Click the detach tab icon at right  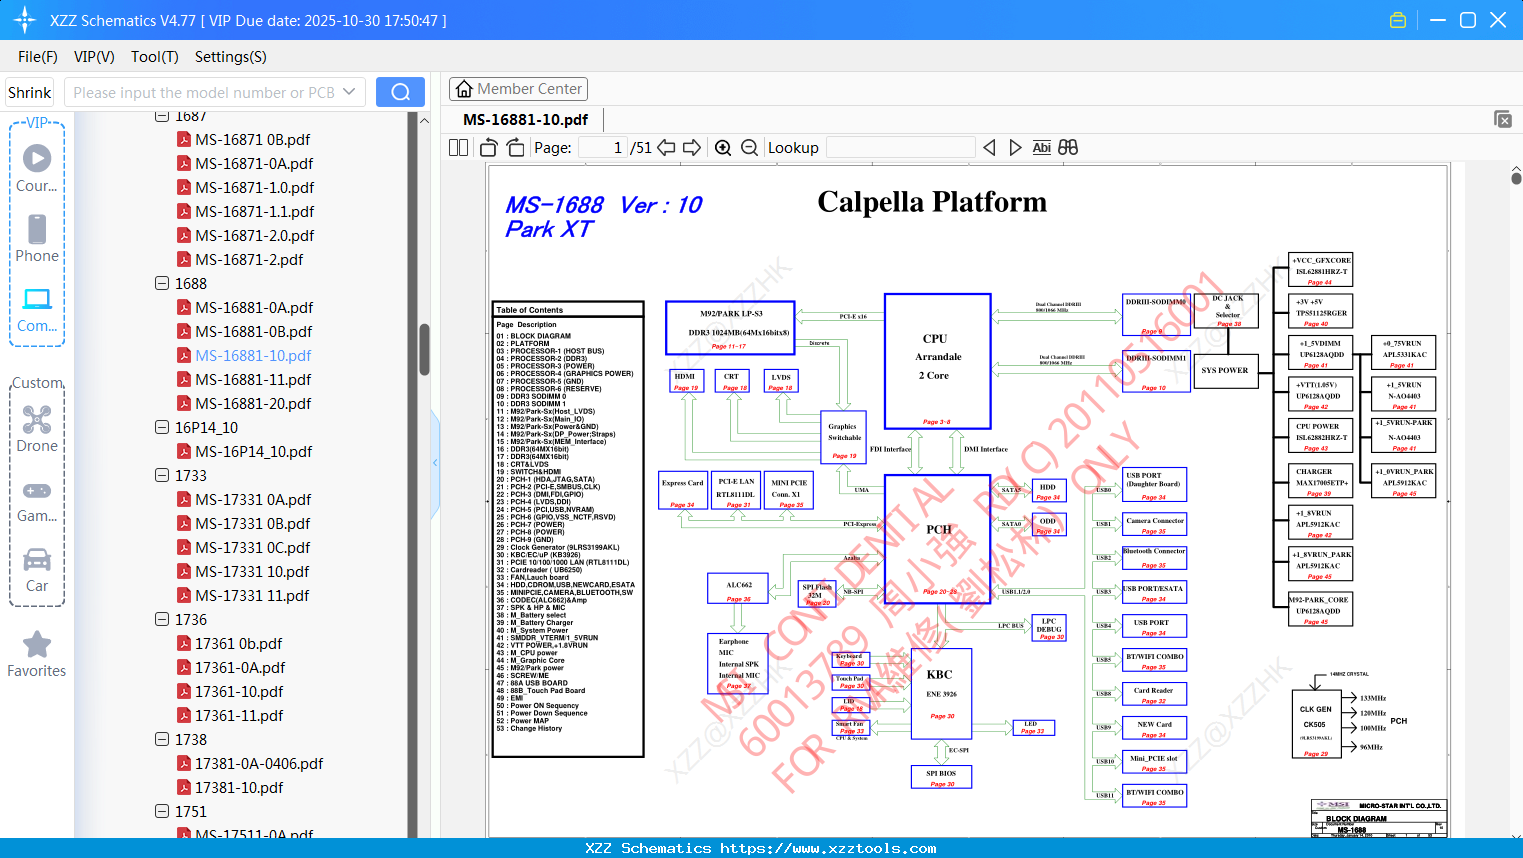pyautogui.click(x=1503, y=119)
